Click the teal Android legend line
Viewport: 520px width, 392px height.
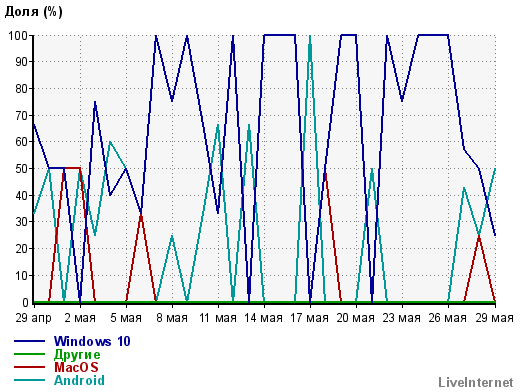[x=29, y=380]
